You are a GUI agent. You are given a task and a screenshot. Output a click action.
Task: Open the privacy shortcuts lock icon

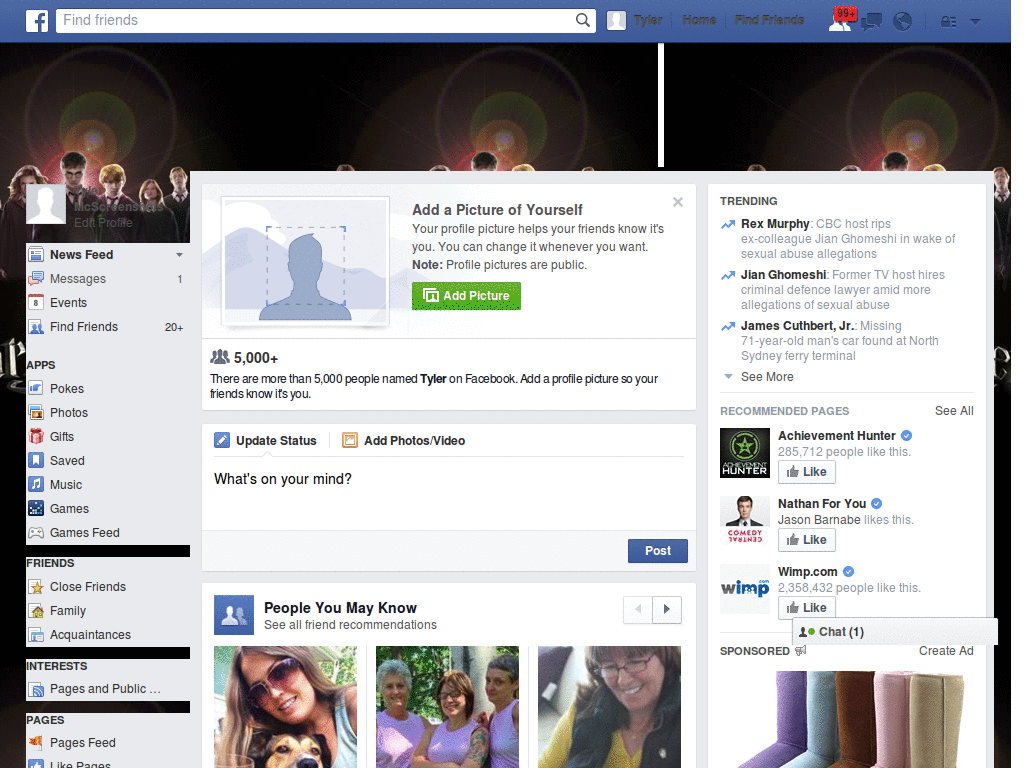pos(947,20)
